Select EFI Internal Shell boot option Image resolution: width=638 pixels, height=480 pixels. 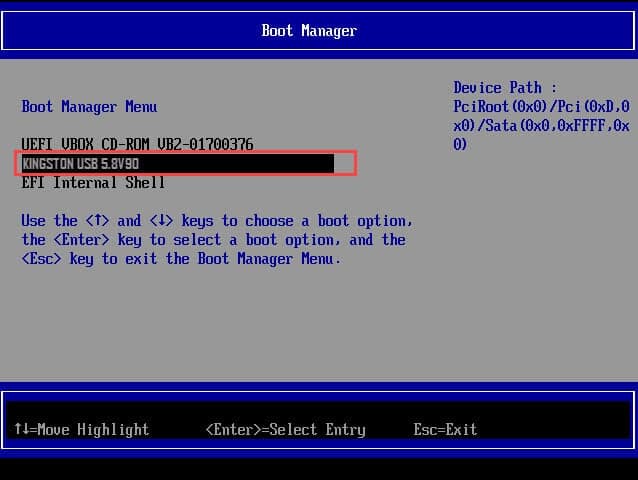tap(93, 183)
